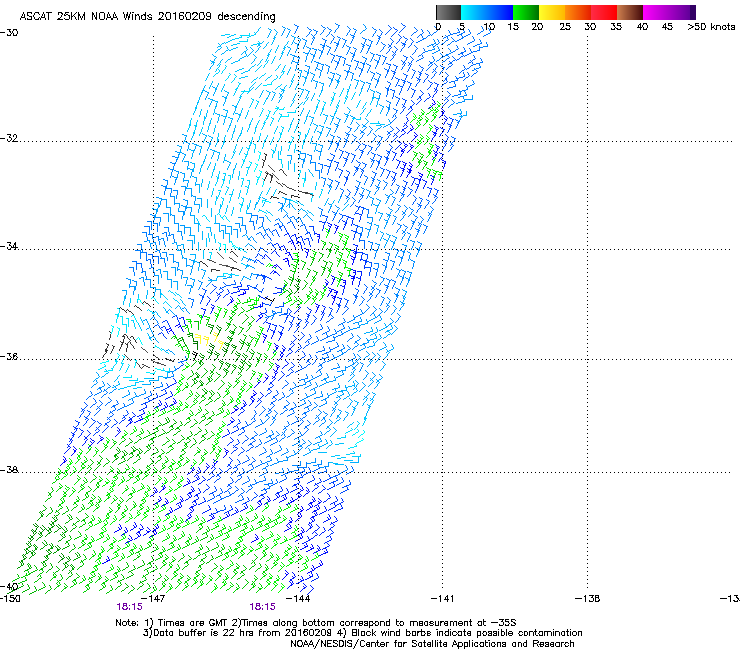
Task: Click the -147 longitude axis label
Action: point(153,599)
